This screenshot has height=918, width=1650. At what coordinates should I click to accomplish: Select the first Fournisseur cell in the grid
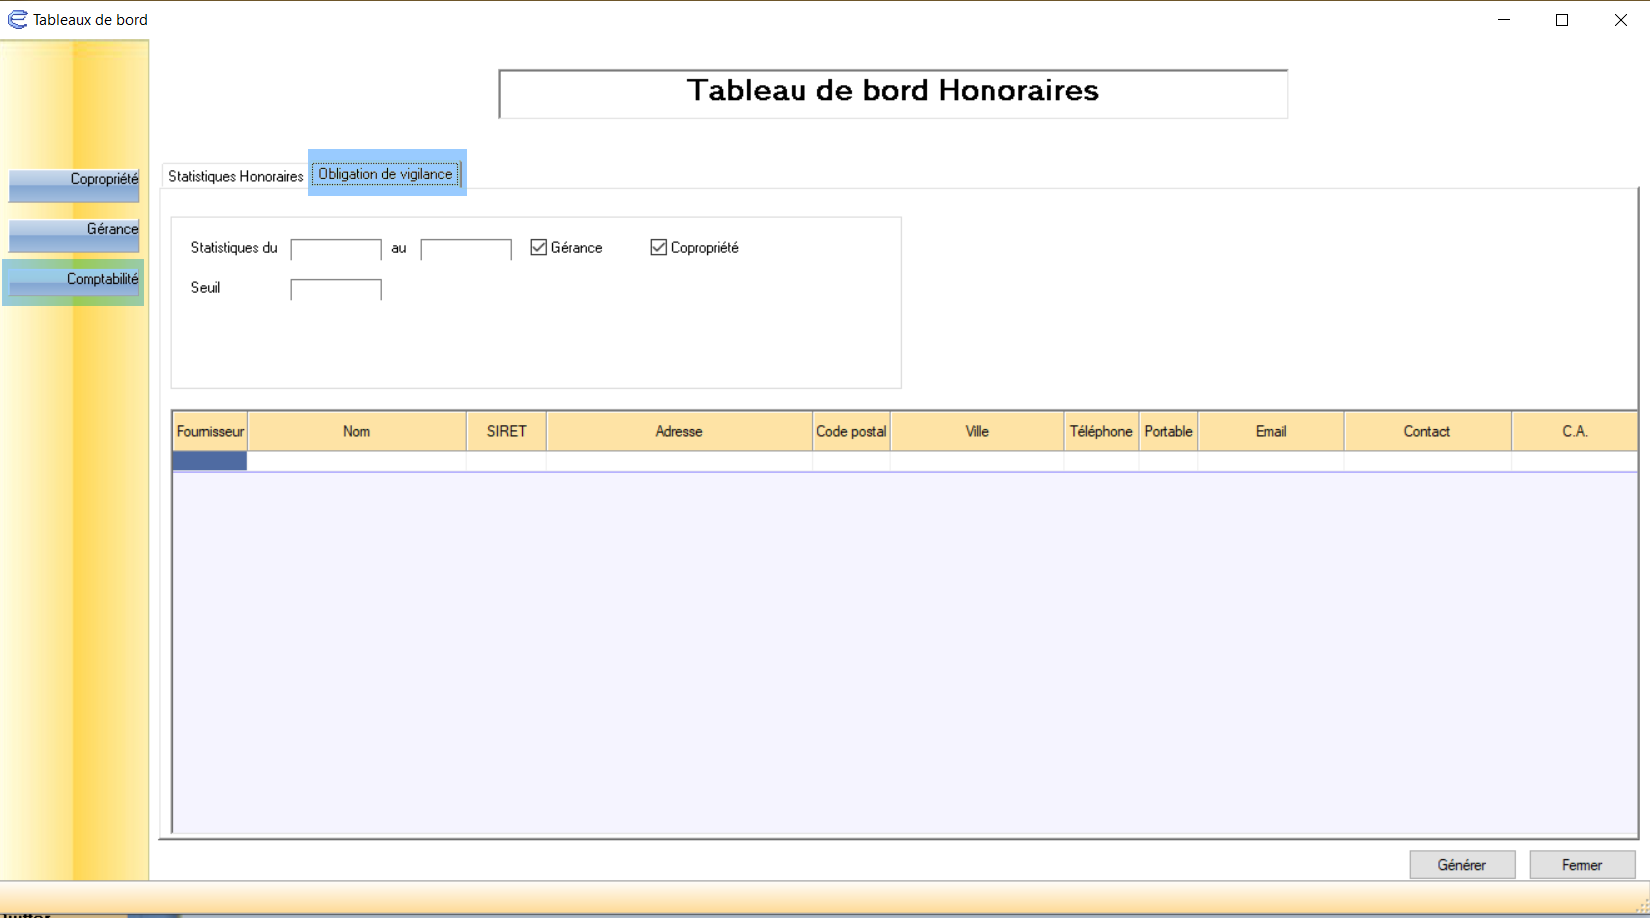(210, 461)
